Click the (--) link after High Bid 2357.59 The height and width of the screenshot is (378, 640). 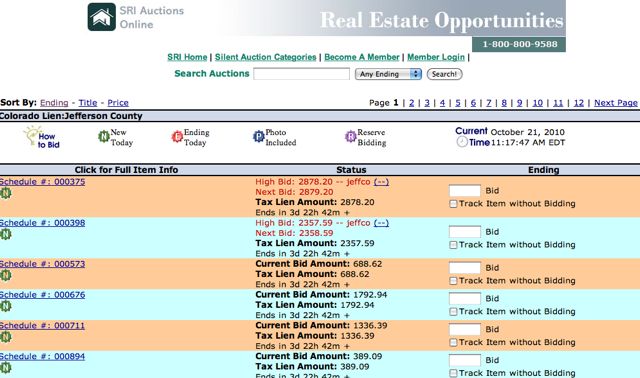381,223
